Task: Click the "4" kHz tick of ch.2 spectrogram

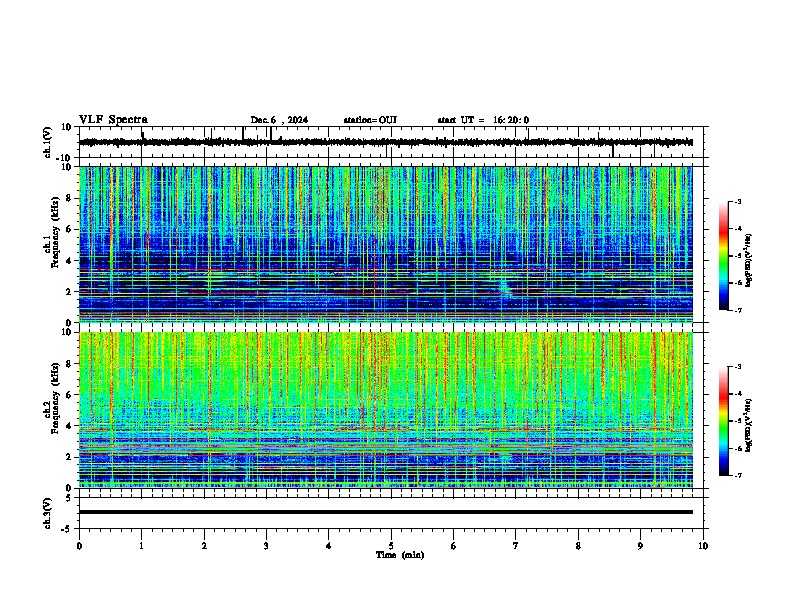Action: (x=69, y=426)
